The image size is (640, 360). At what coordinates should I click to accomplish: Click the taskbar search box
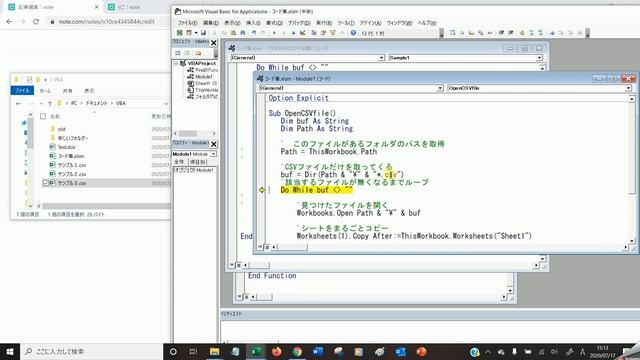[91, 351]
